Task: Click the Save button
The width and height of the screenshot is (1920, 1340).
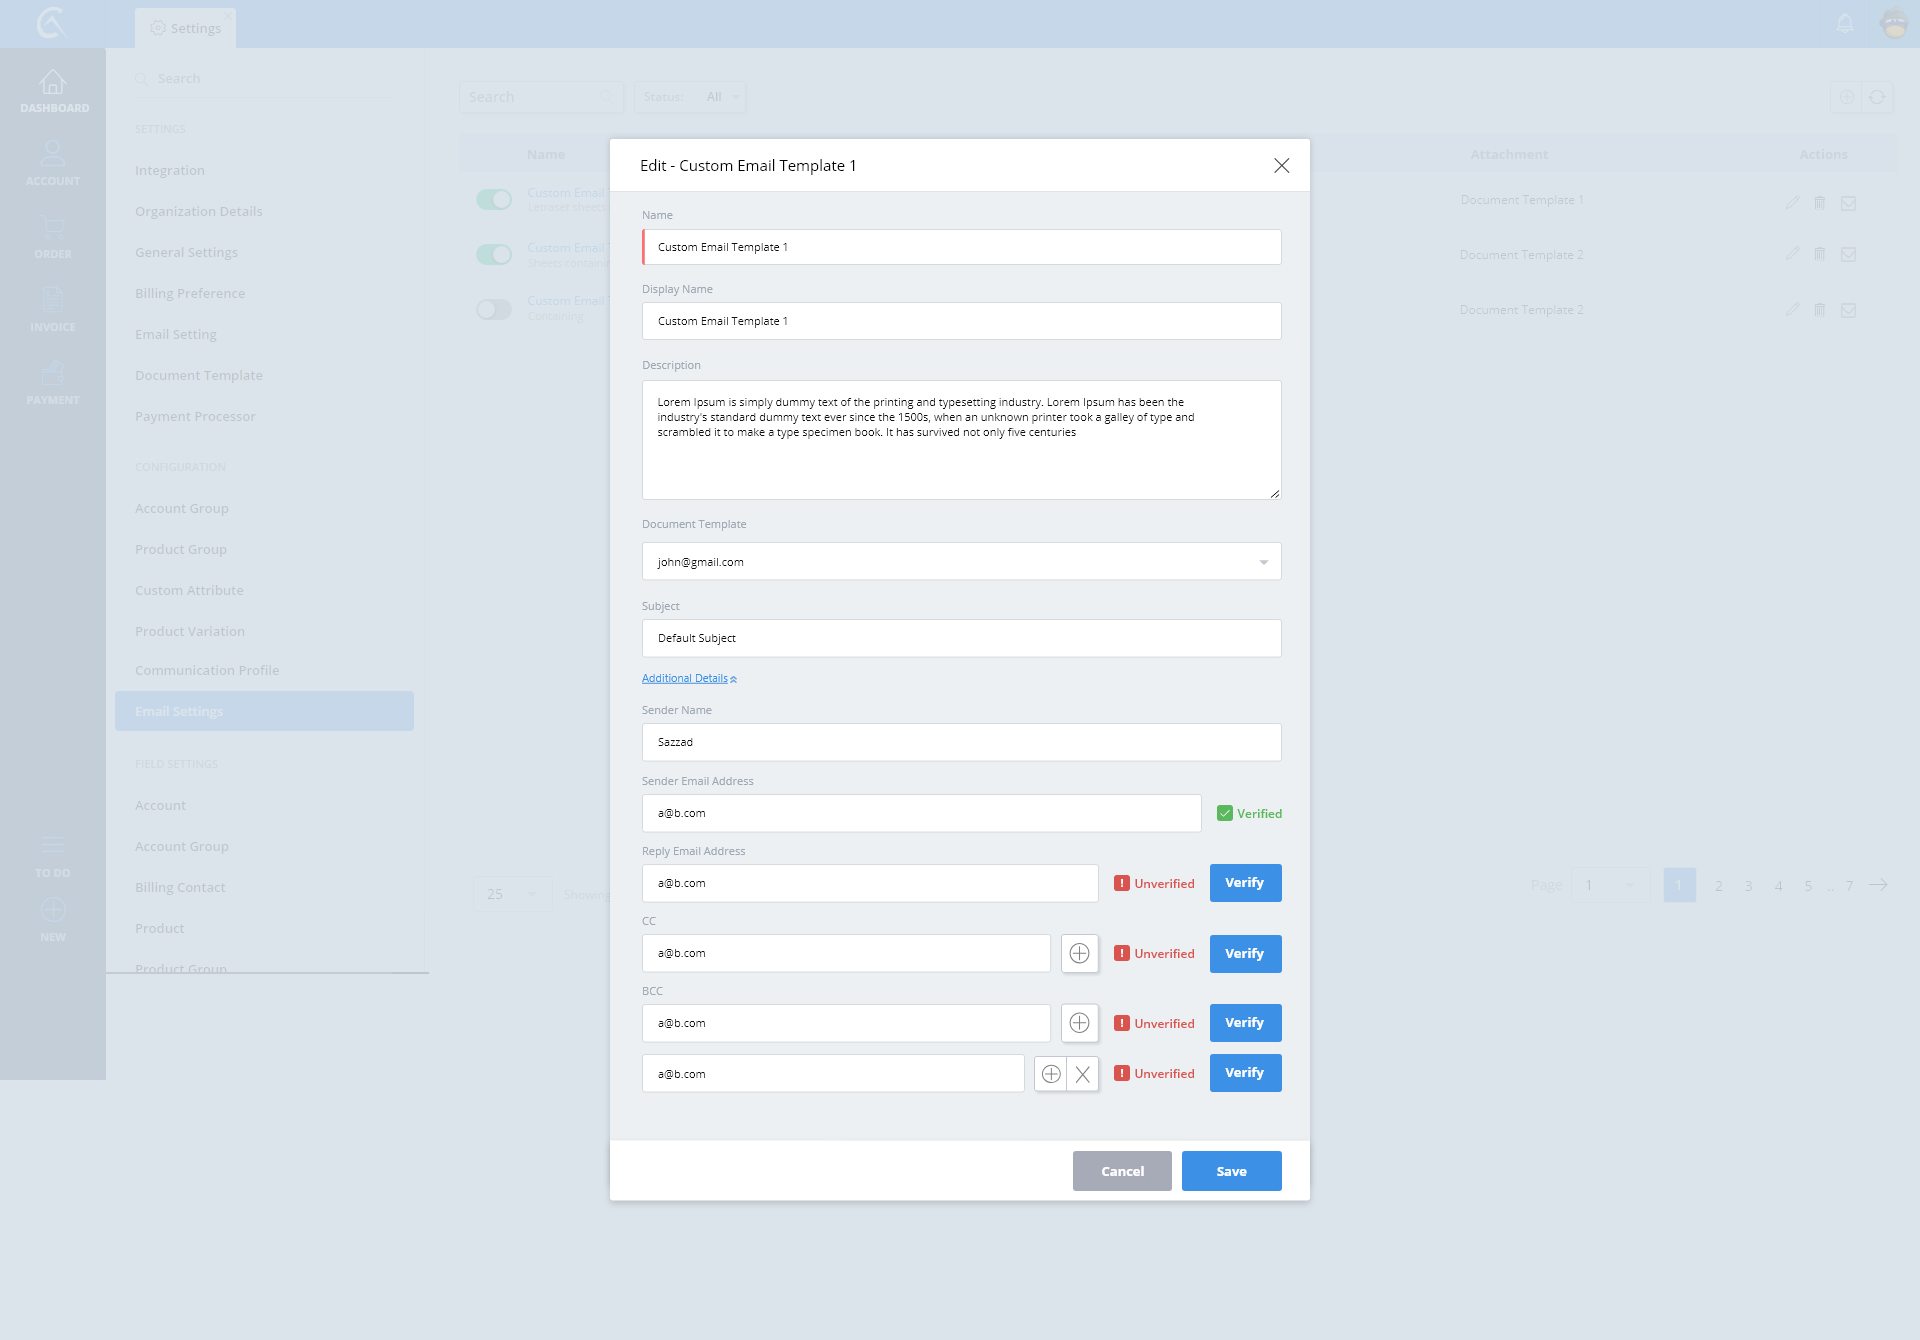Action: pyautogui.click(x=1231, y=1171)
